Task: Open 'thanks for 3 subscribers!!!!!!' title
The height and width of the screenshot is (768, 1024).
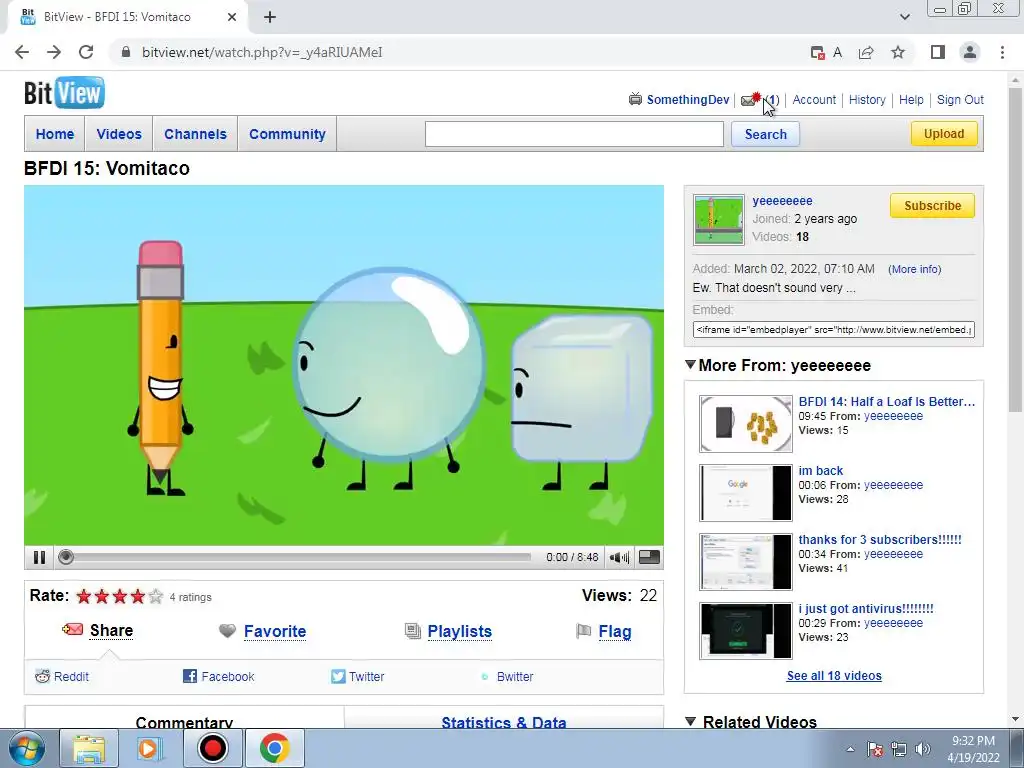Action: 880,539
